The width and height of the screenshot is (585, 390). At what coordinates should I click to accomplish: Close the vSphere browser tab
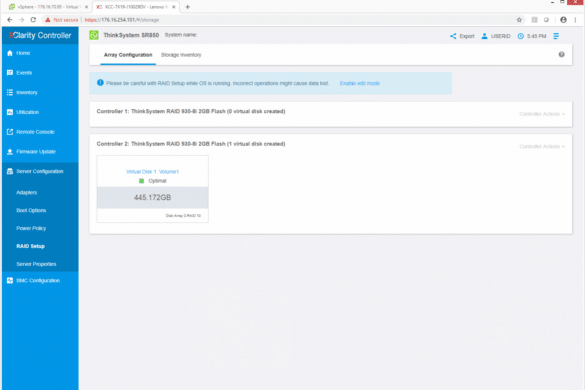pos(86,7)
